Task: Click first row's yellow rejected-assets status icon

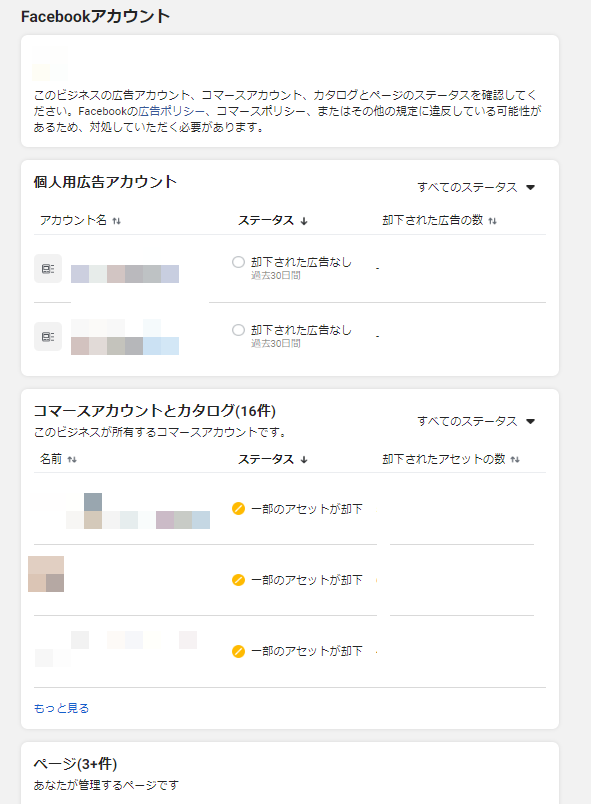Action: [238, 509]
